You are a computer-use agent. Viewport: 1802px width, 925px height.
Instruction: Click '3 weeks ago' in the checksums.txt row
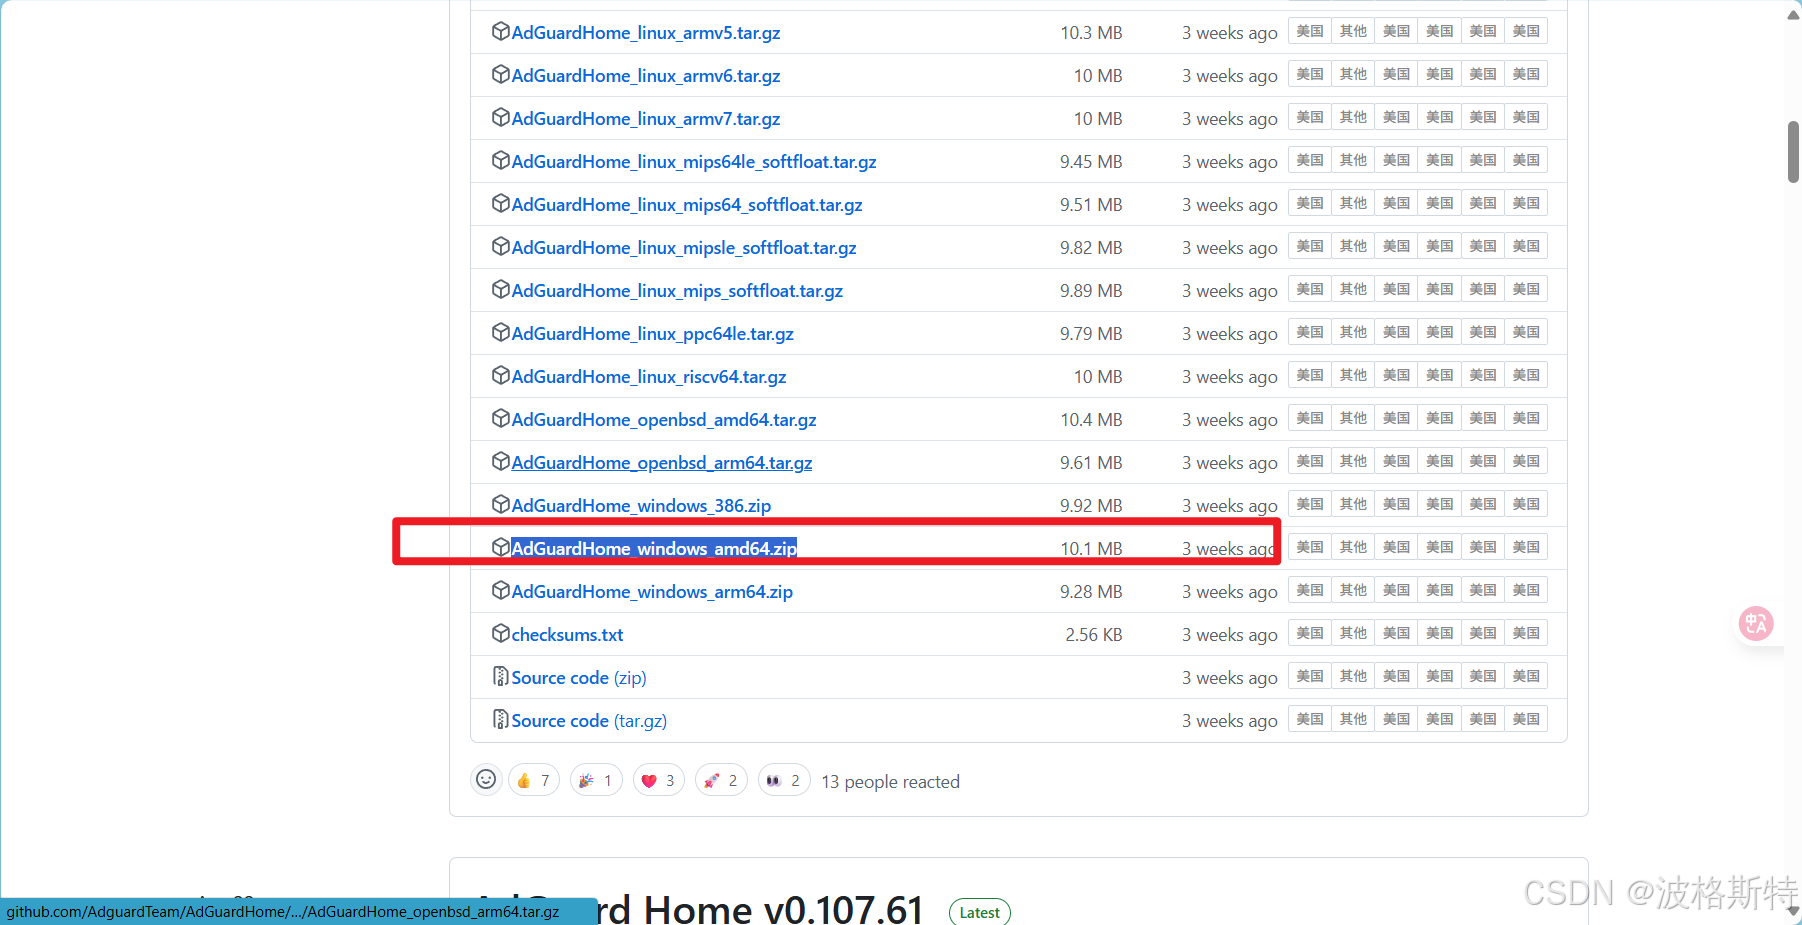pos(1229,635)
